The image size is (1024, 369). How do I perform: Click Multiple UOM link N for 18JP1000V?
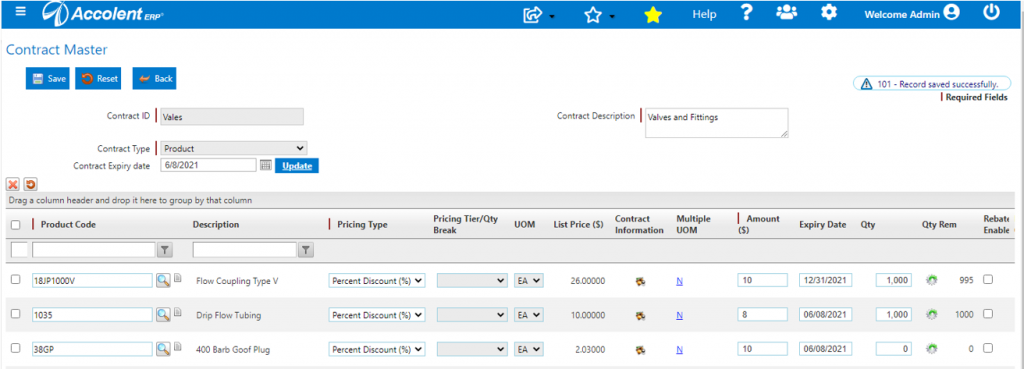click(679, 281)
